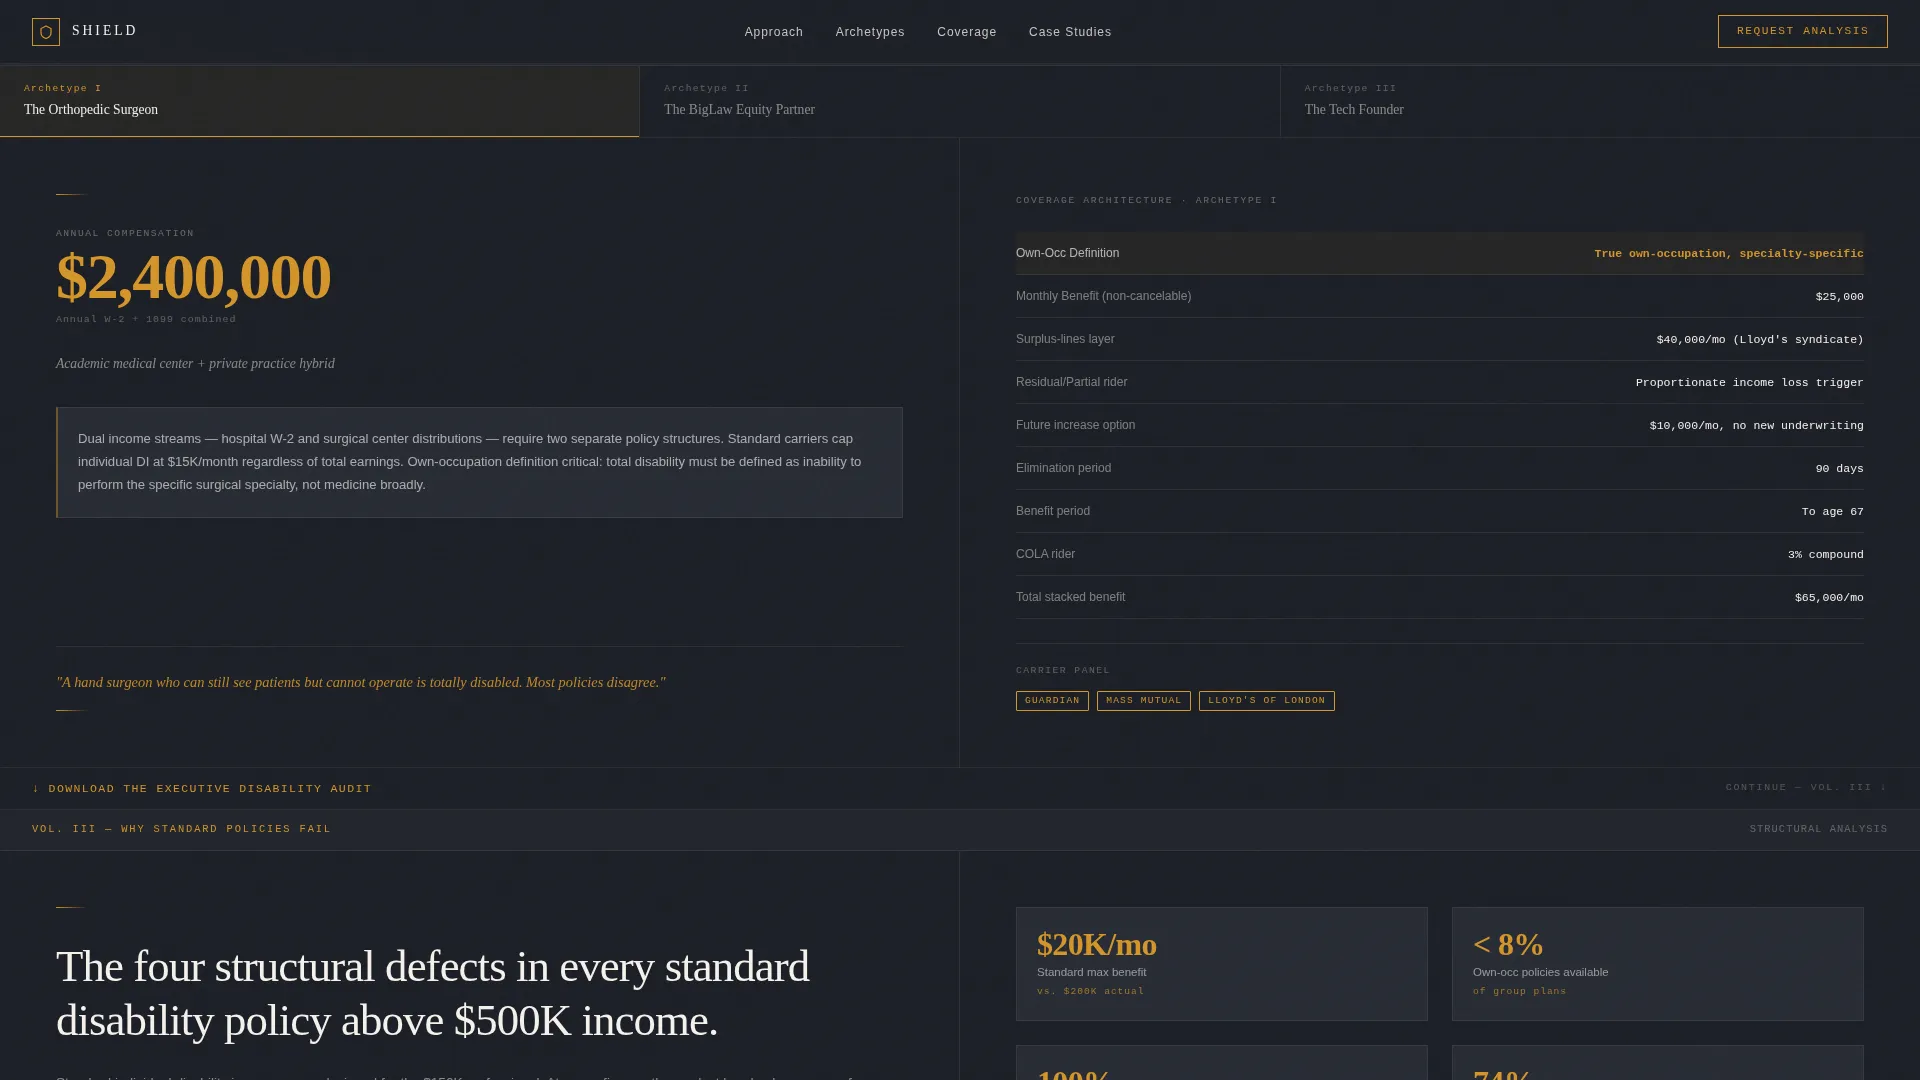Click the Total stacked benefit label

1070,597
